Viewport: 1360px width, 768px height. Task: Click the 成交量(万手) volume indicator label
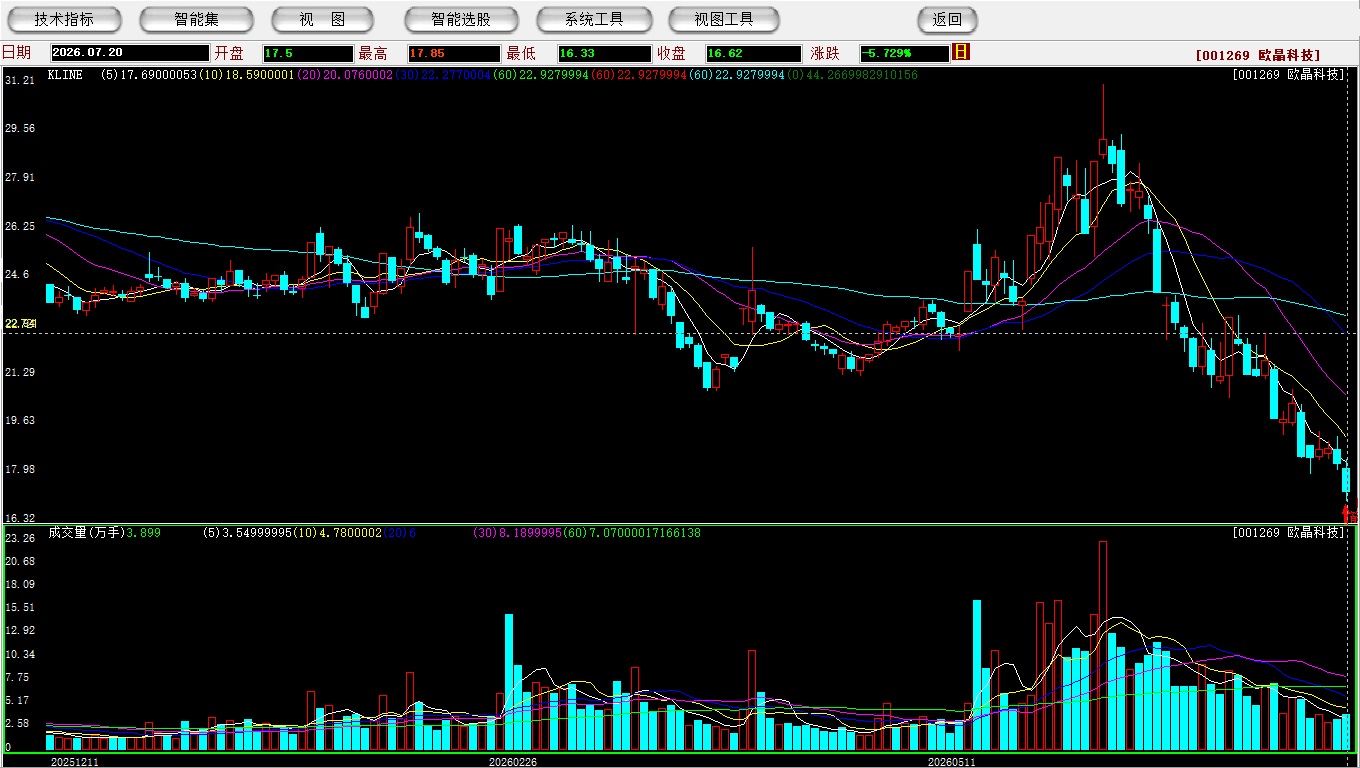click(x=85, y=533)
